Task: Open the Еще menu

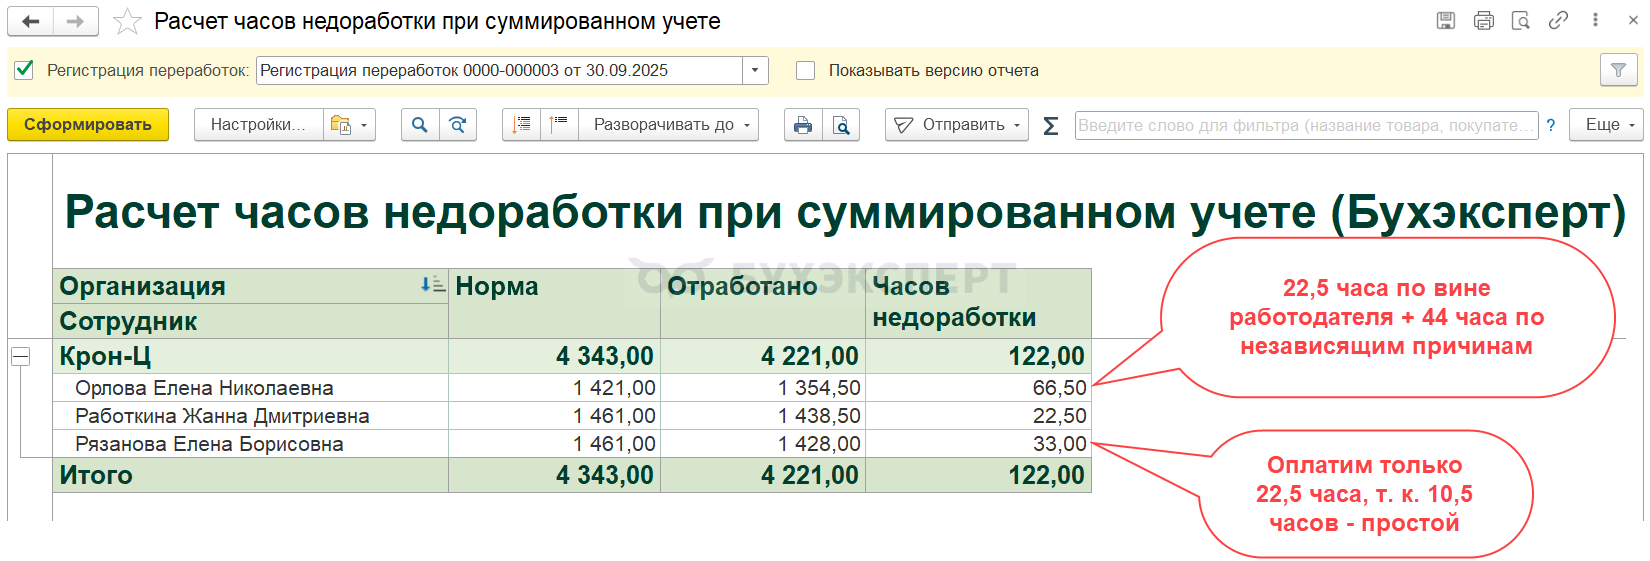Action: [1607, 125]
